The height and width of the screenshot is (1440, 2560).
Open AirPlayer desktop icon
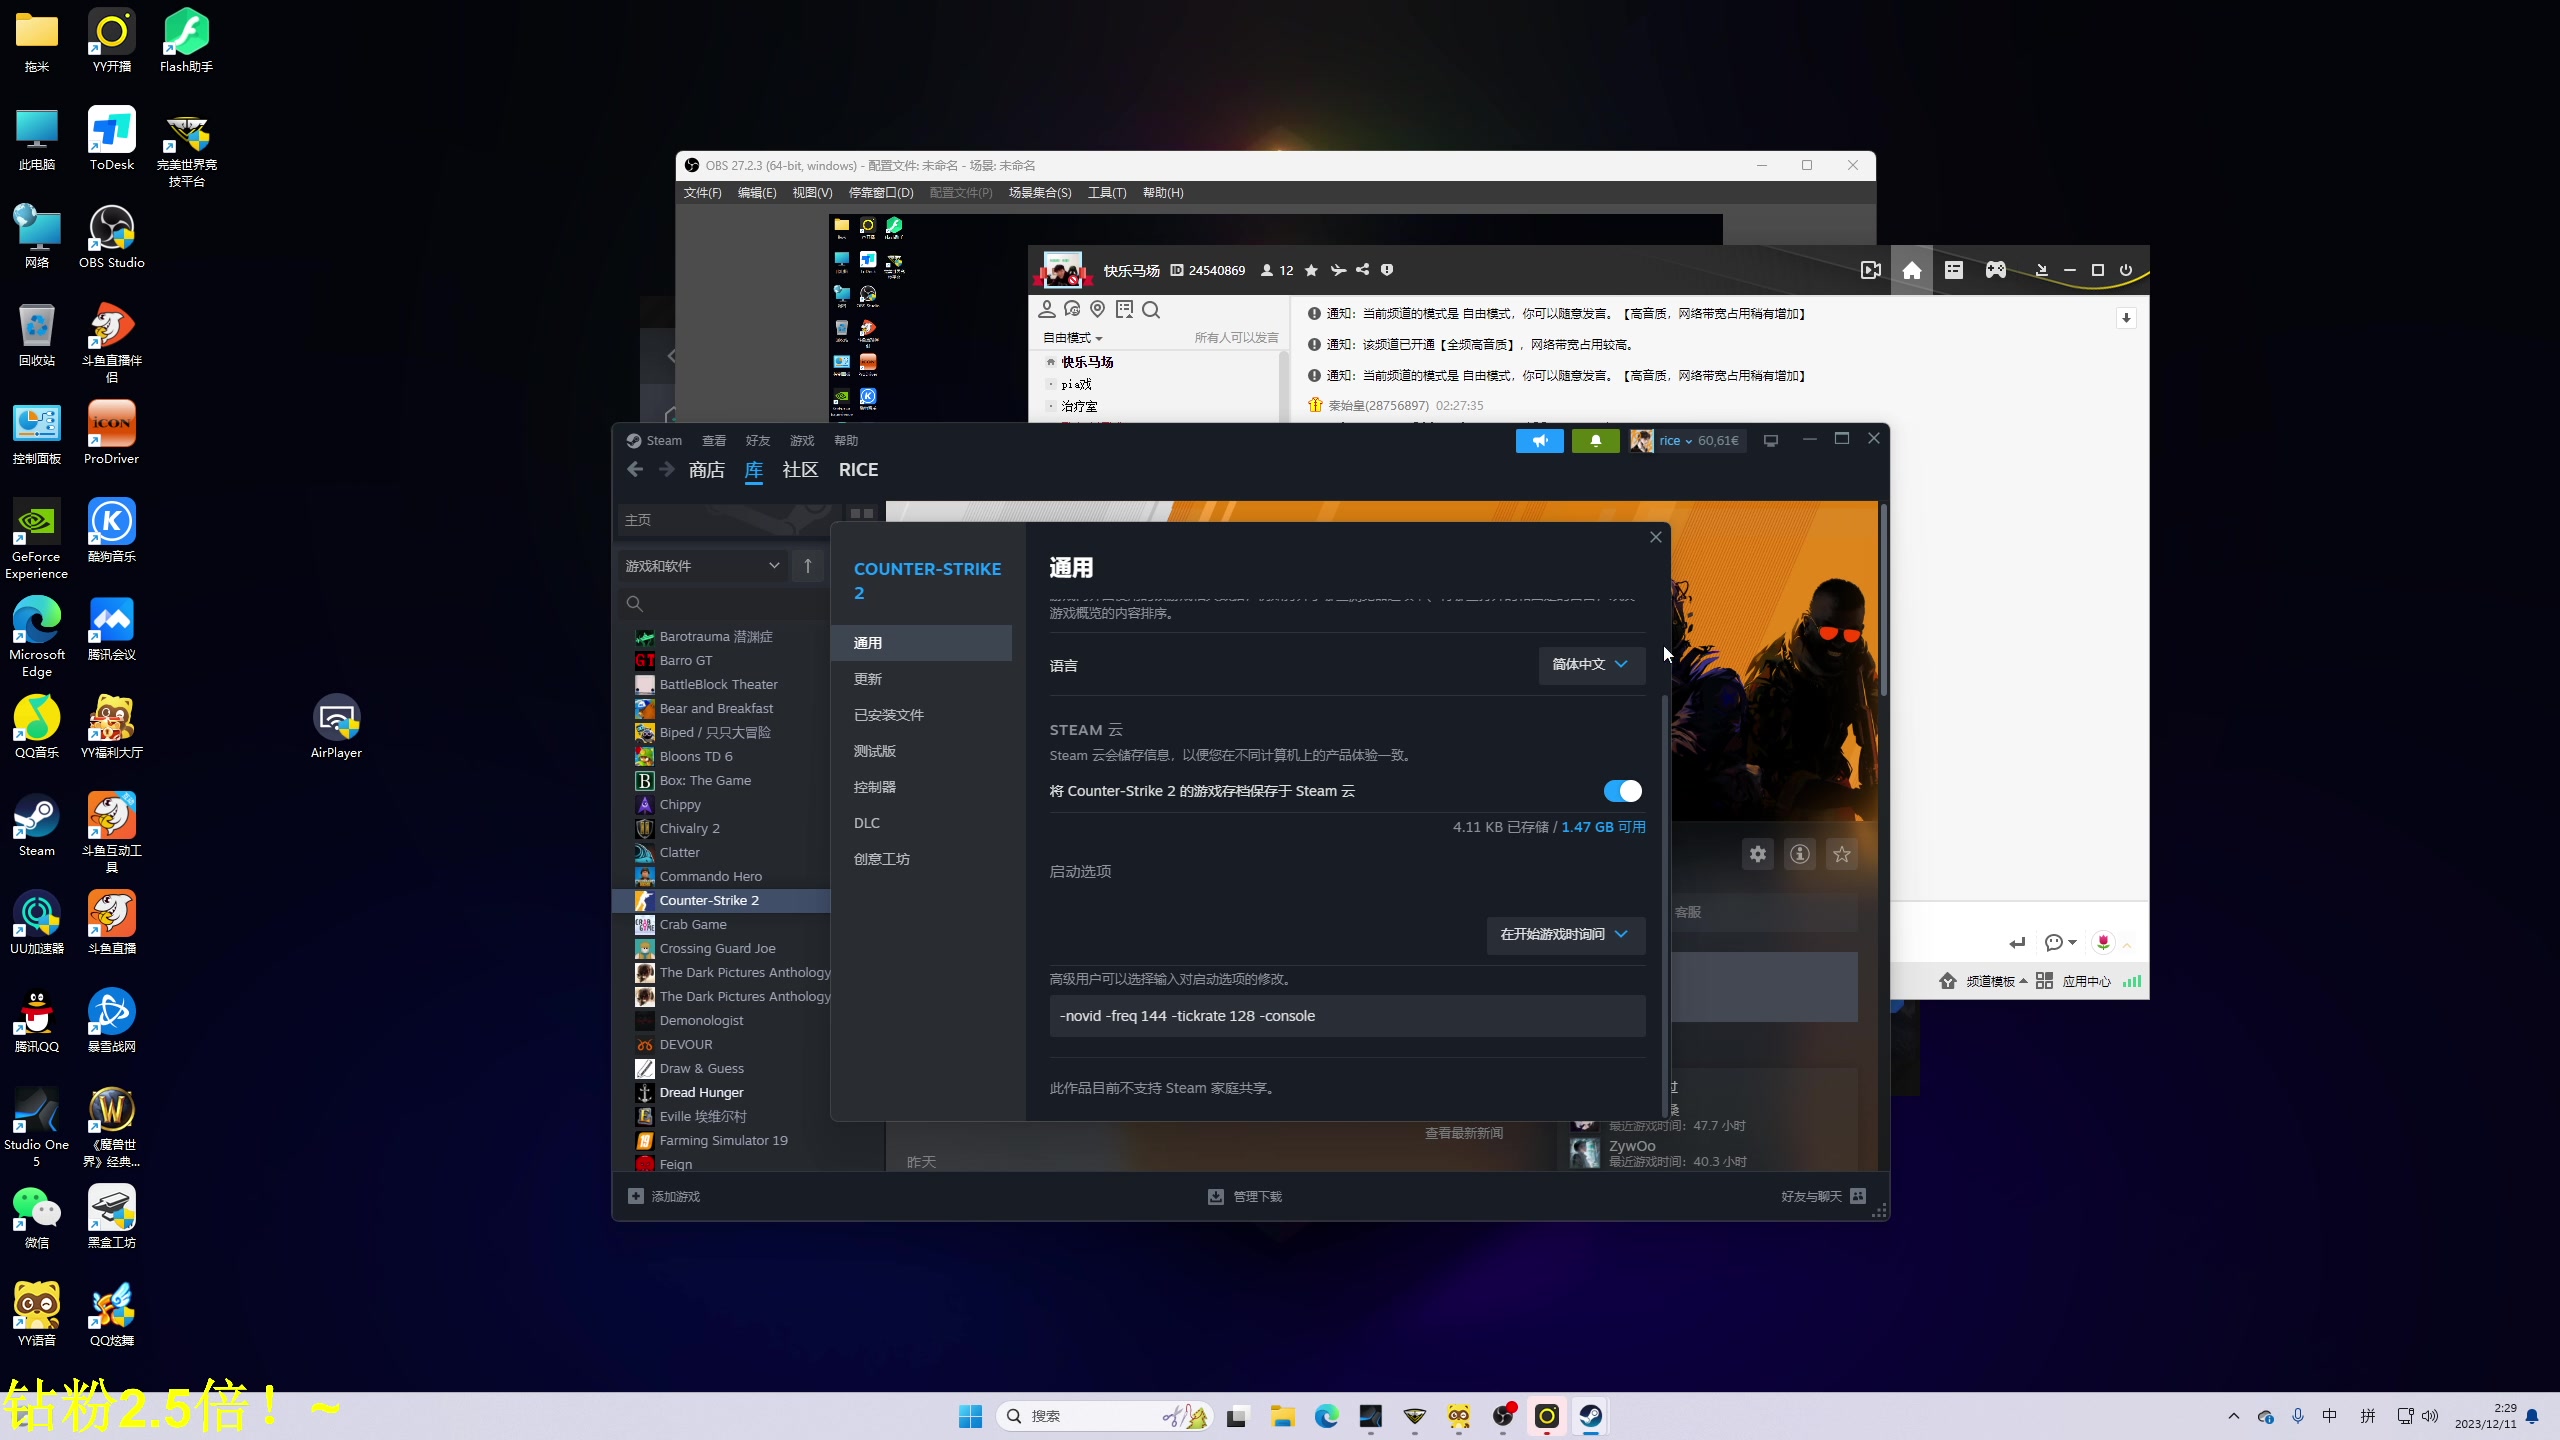(336, 727)
